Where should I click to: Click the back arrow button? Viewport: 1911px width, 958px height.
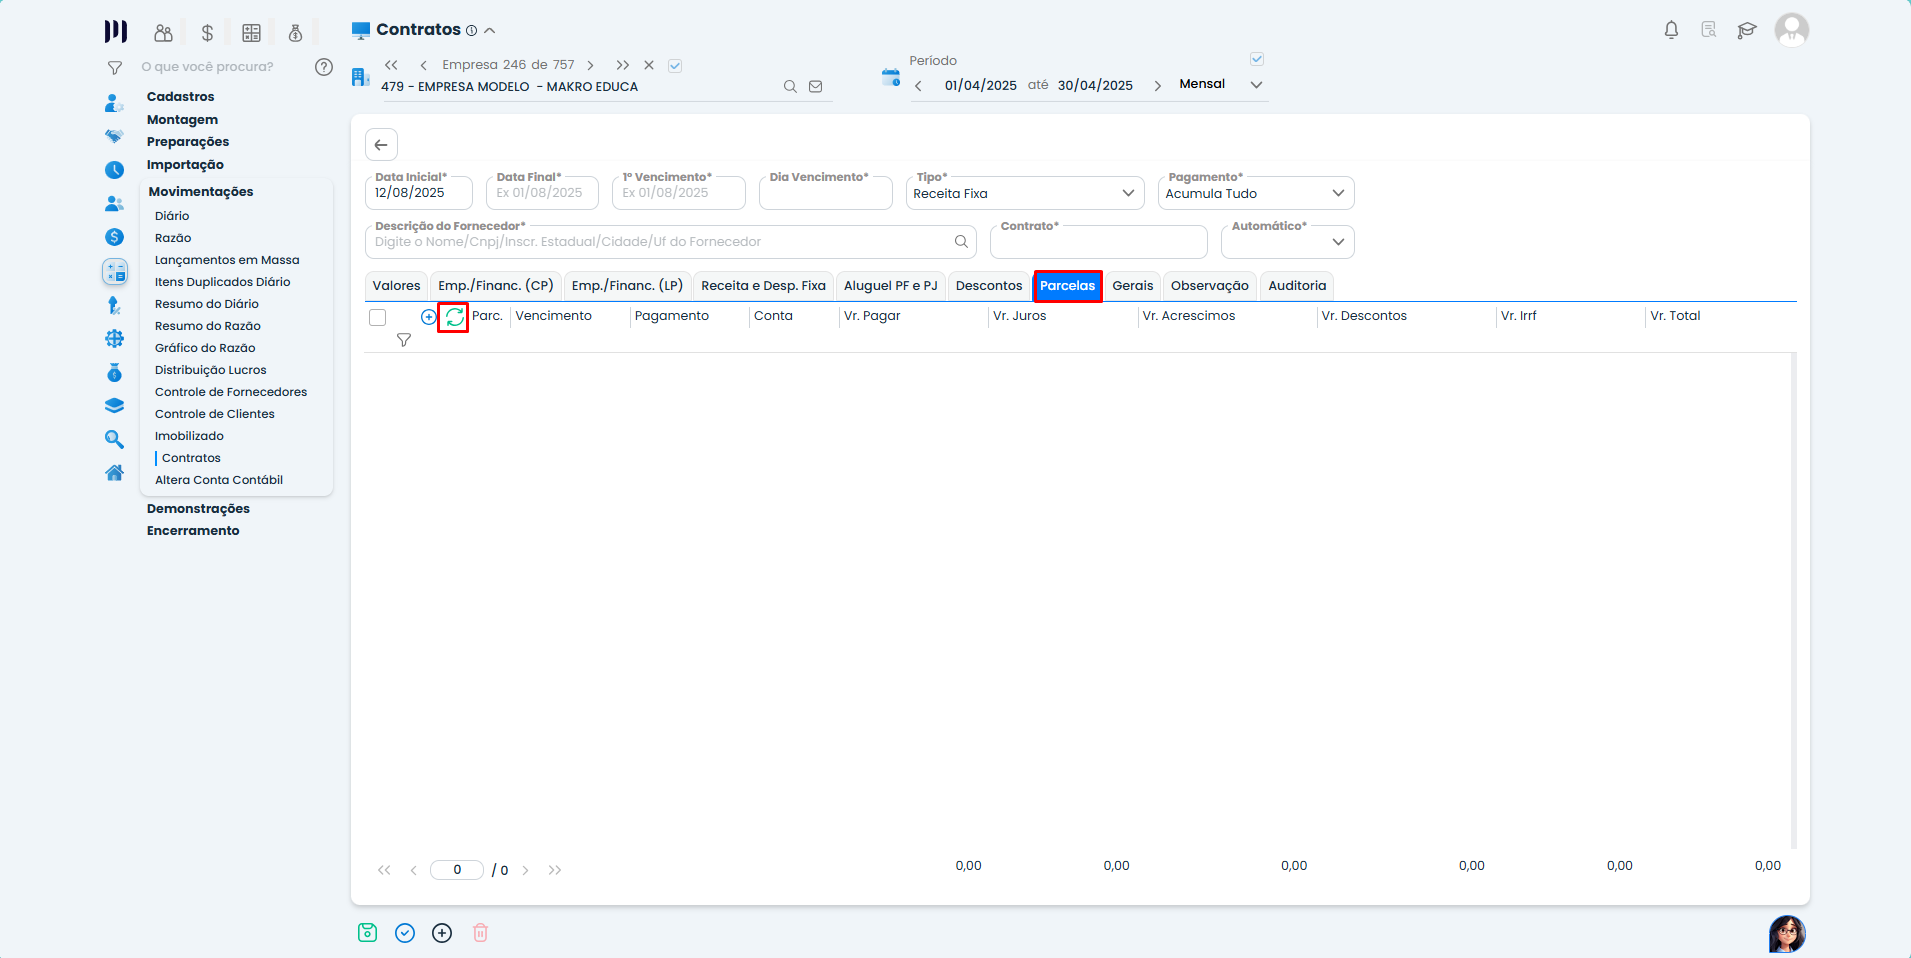(x=381, y=145)
